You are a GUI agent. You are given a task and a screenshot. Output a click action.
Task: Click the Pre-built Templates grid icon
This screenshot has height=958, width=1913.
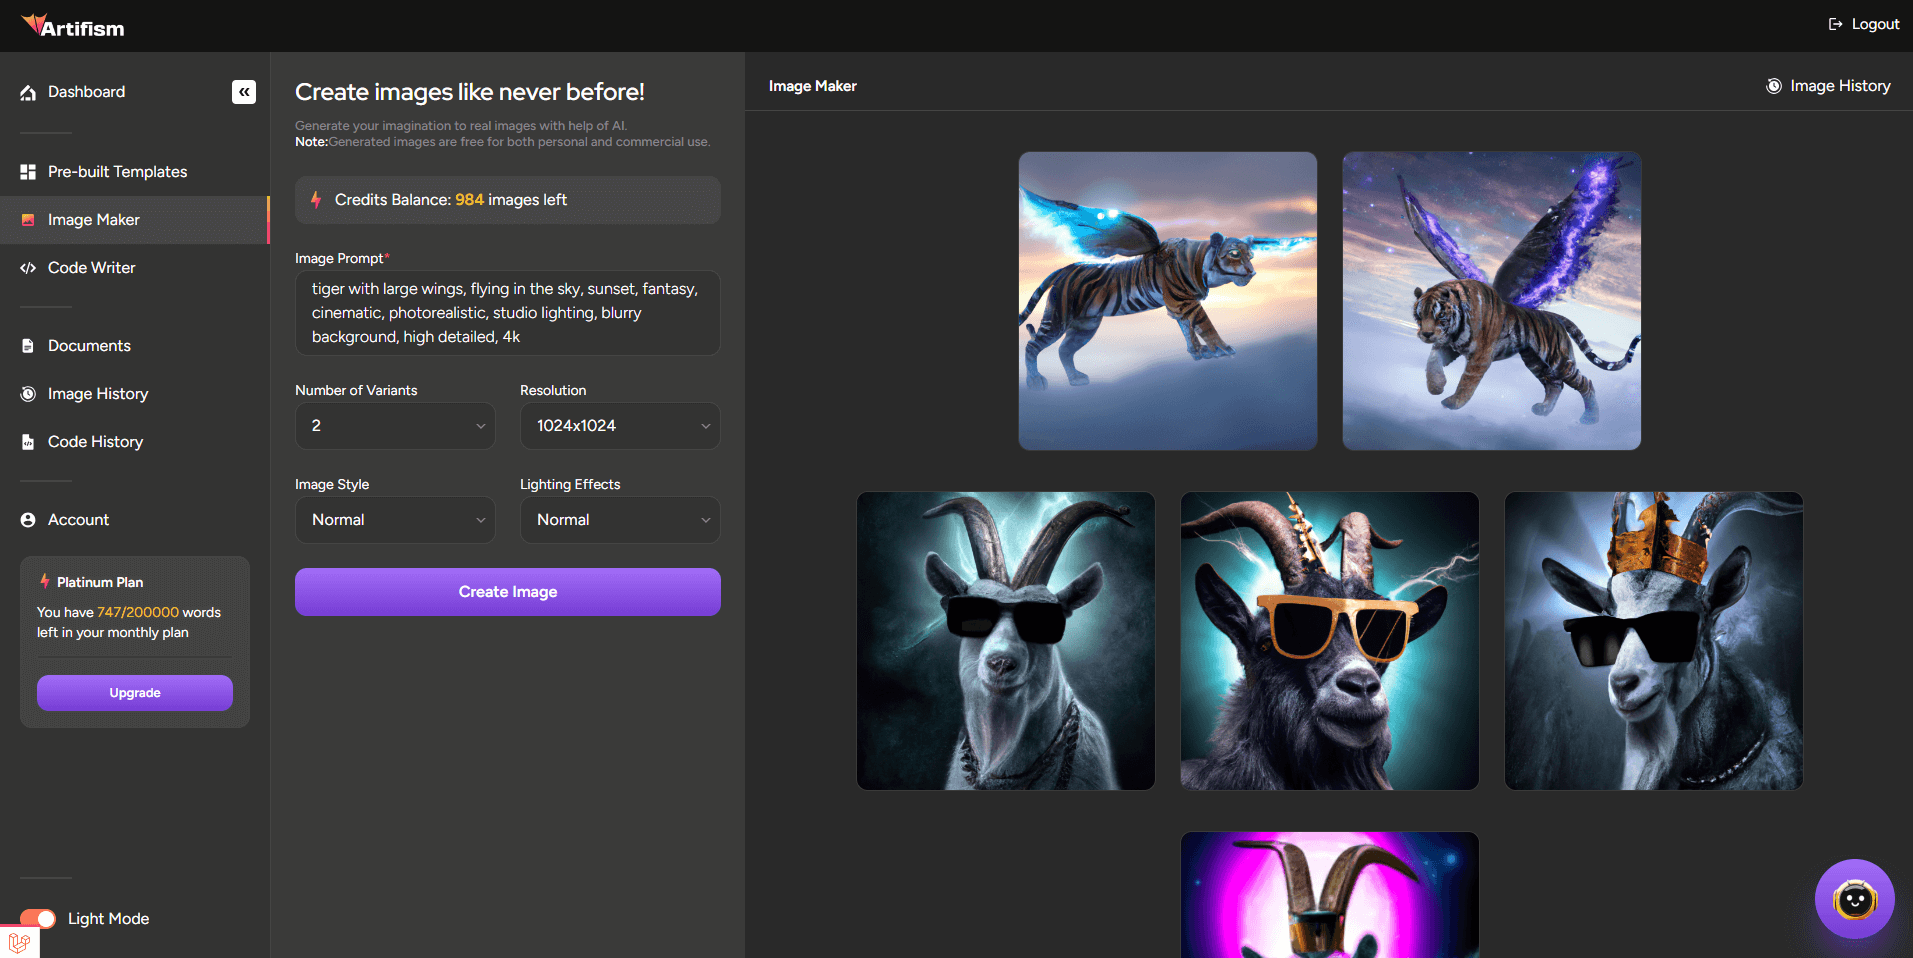click(28, 172)
